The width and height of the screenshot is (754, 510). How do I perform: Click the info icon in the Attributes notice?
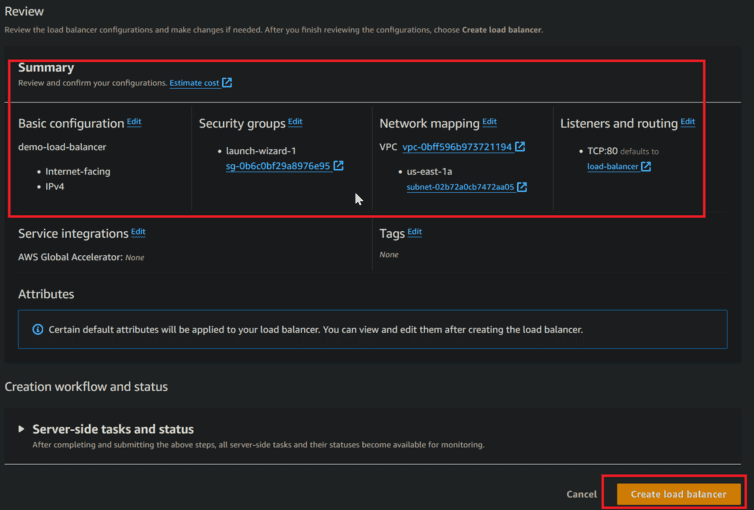38,329
